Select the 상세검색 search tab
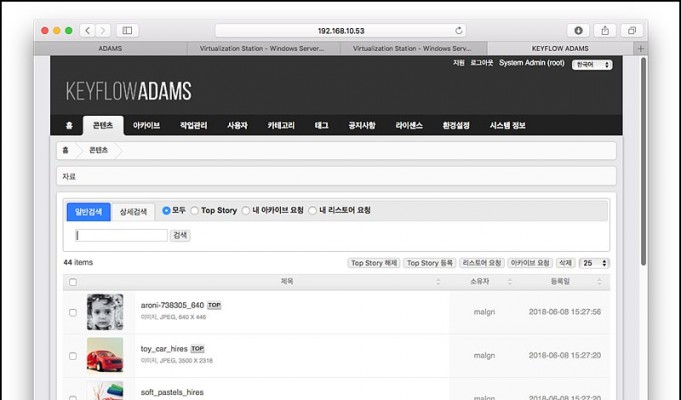The height and width of the screenshot is (400, 681). 133,212
